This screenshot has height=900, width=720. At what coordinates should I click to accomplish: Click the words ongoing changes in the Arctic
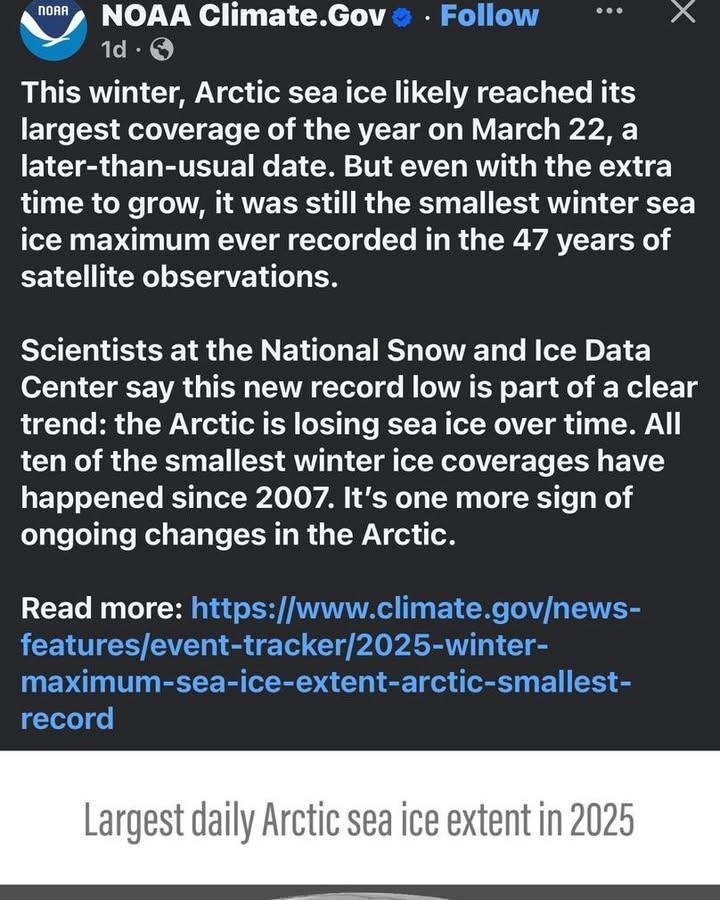coord(238,536)
